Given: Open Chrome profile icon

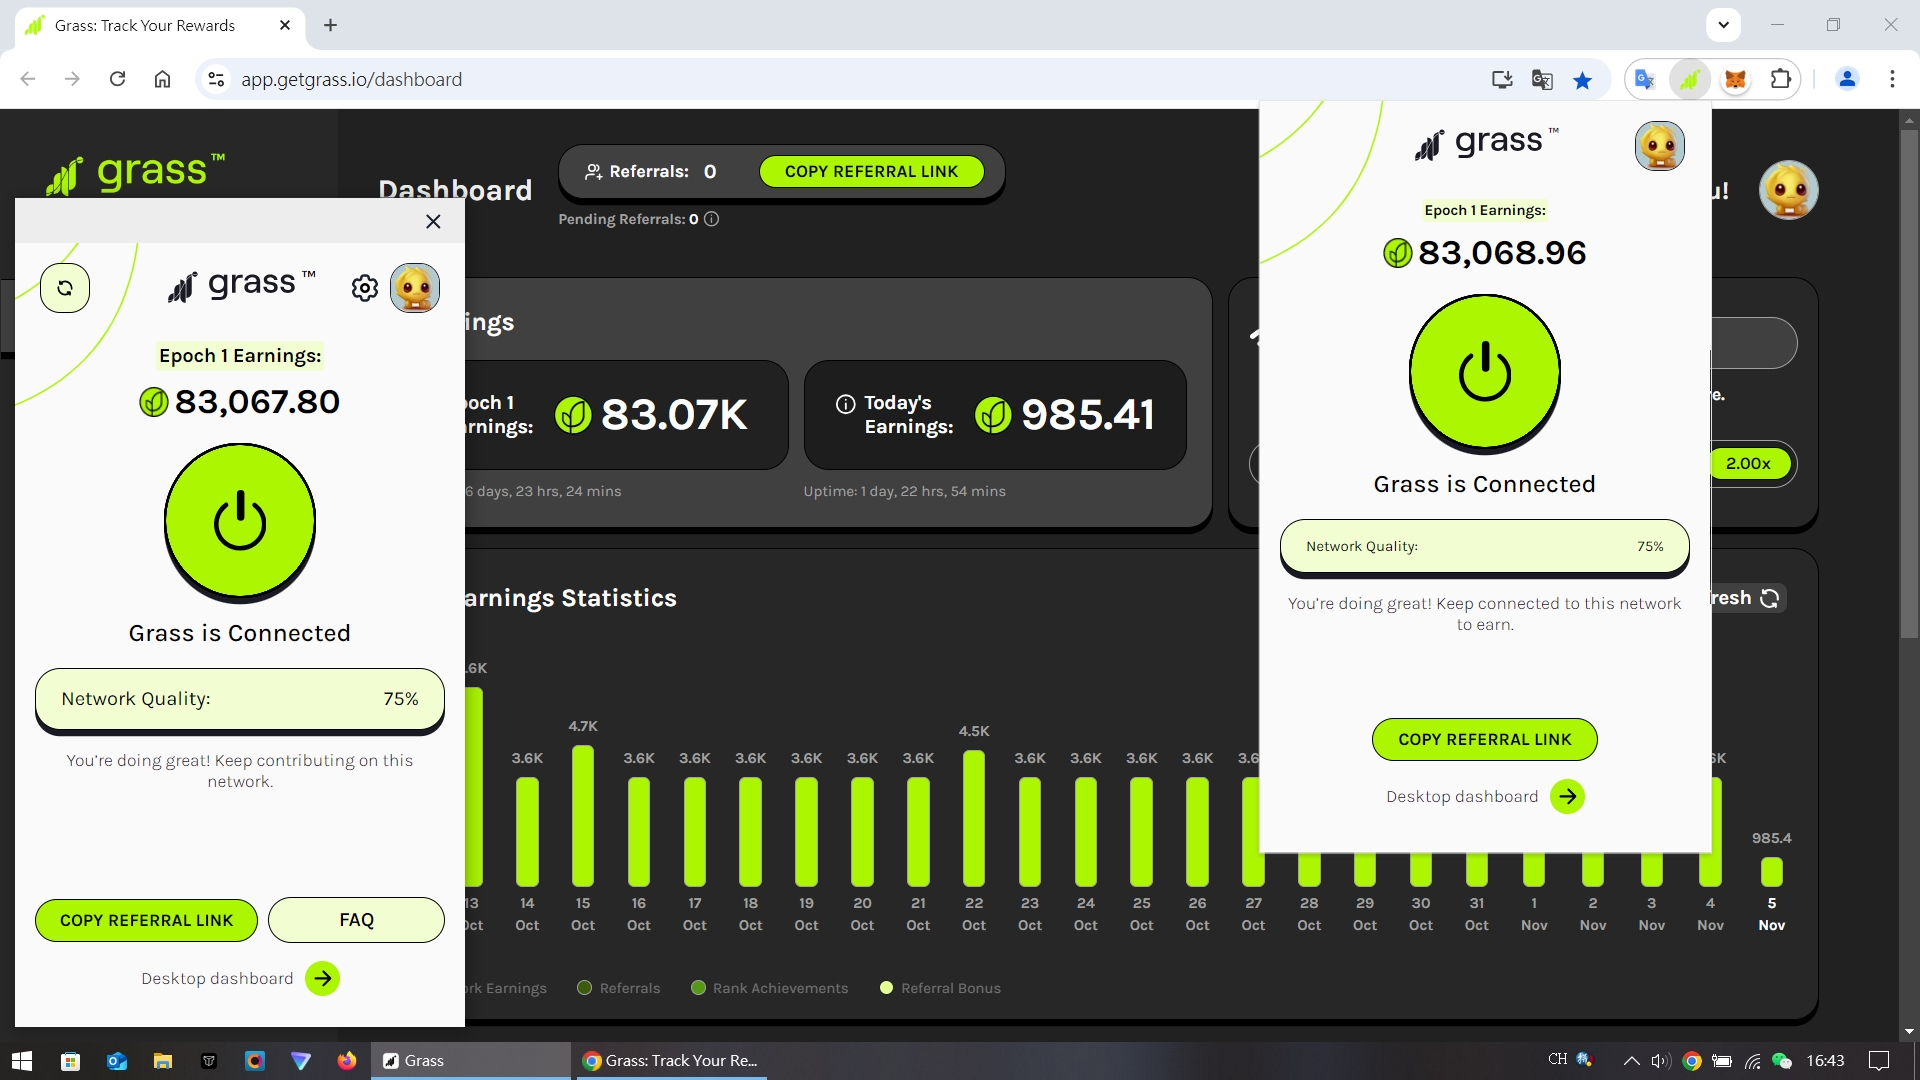Looking at the screenshot, I should pos(1847,79).
